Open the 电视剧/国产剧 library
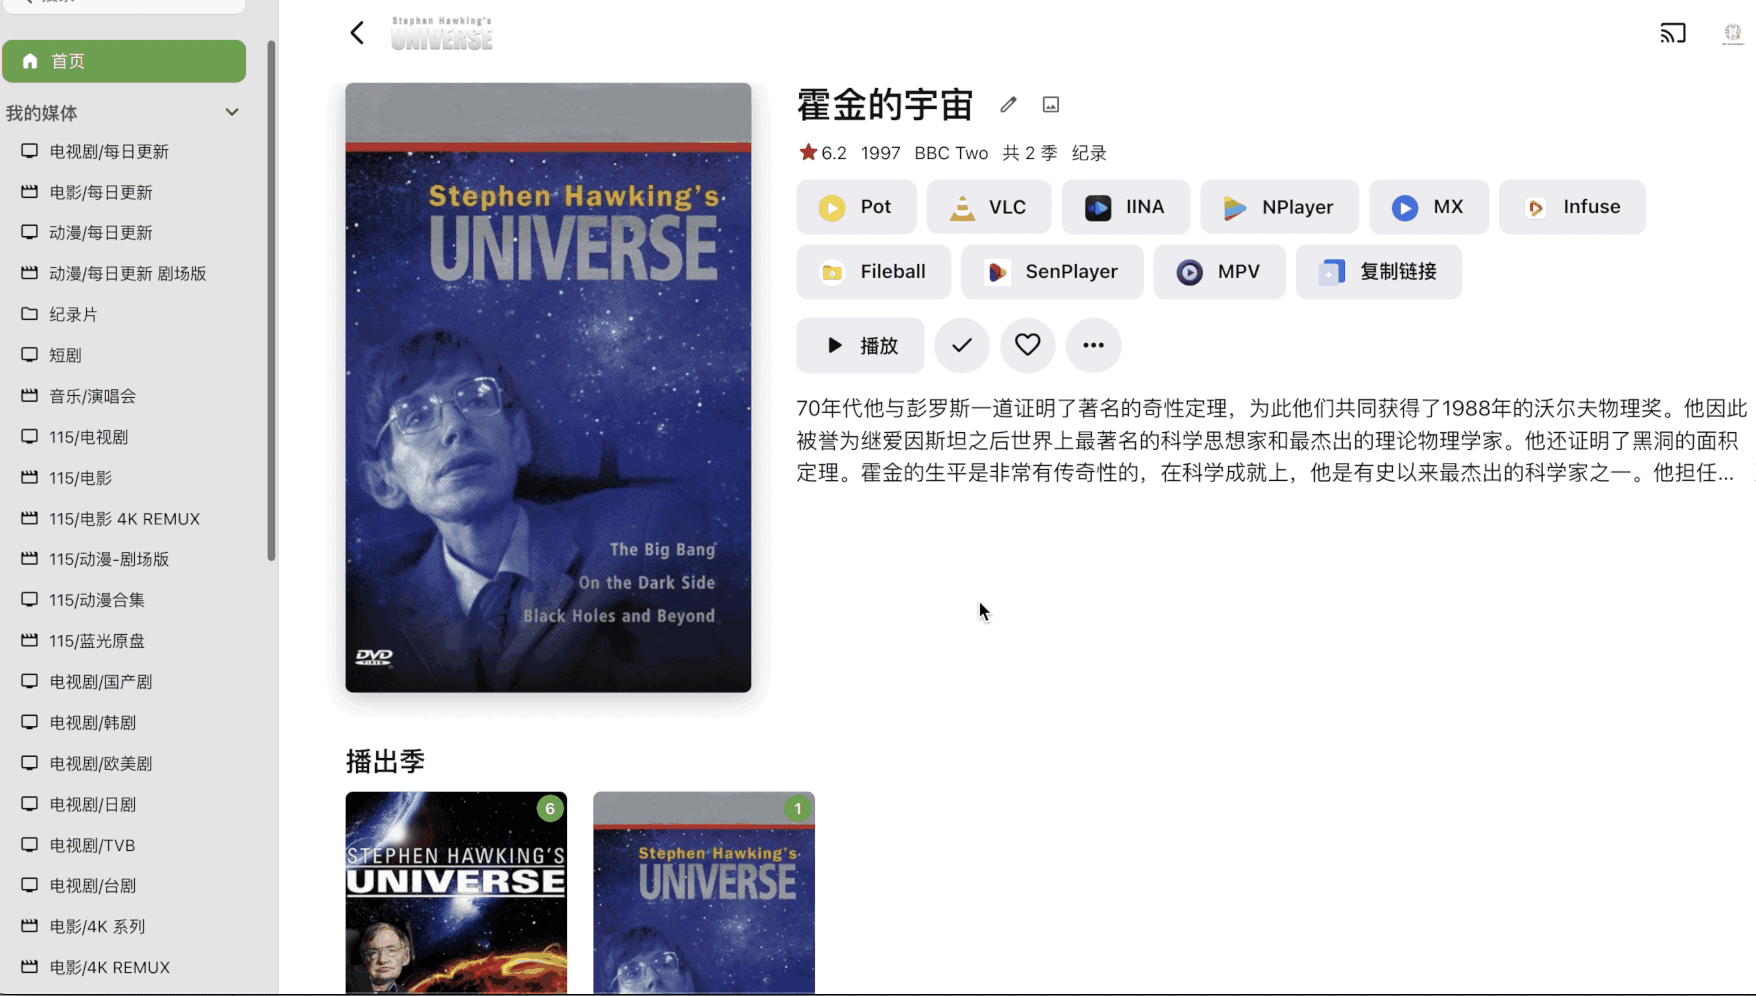Viewport: 1756px width, 996px height. (124, 682)
